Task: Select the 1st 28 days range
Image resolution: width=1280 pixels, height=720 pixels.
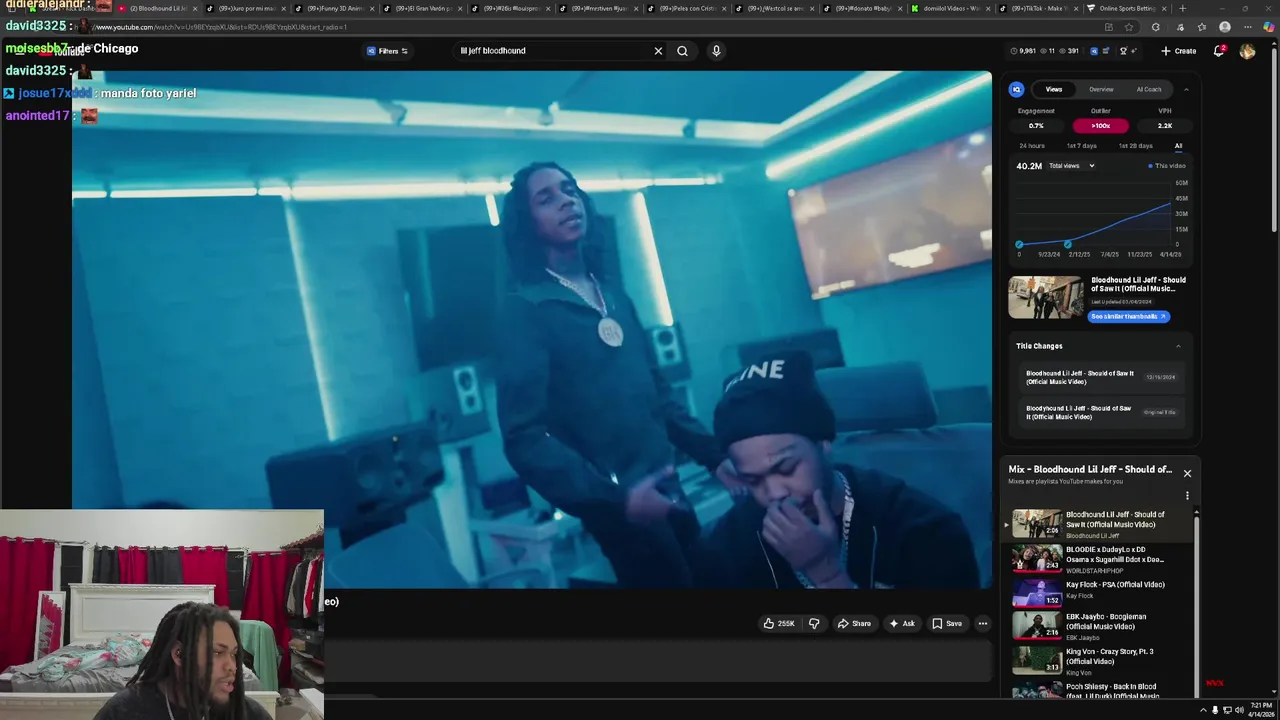Action: click(x=1136, y=146)
